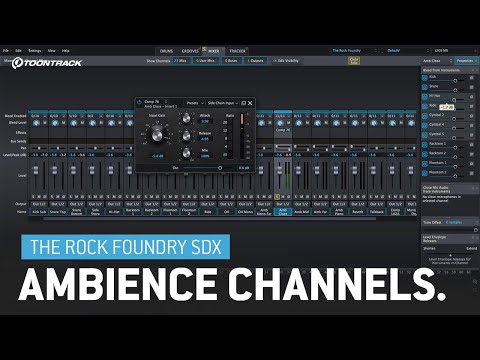
Task: Open the Help menu
Action: tap(66, 51)
